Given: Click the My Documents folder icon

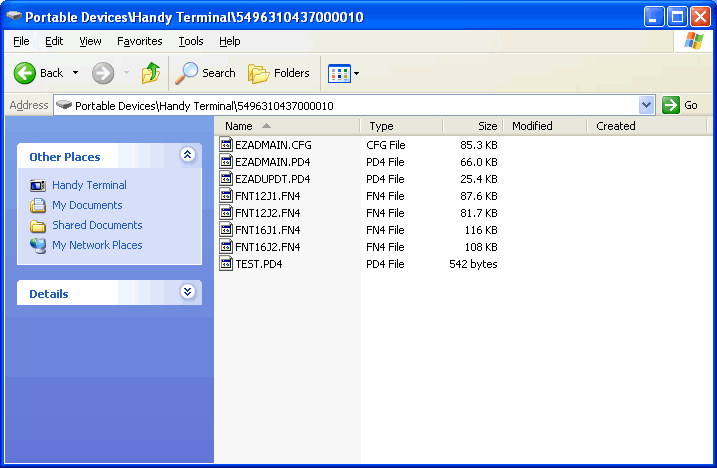Looking at the screenshot, I should [x=38, y=205].
